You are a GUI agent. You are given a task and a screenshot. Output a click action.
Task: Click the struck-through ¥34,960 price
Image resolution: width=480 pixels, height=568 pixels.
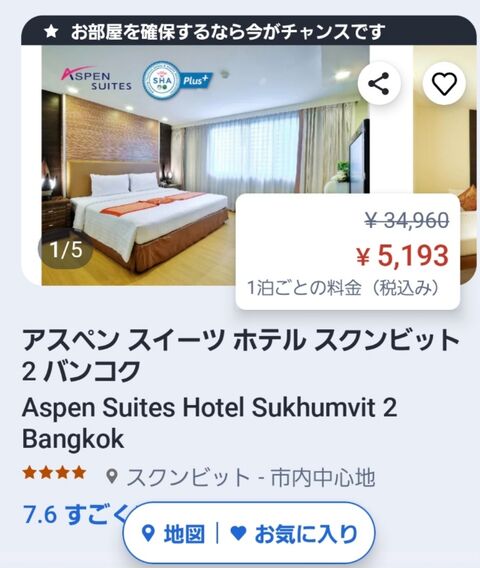coord(407,220)
